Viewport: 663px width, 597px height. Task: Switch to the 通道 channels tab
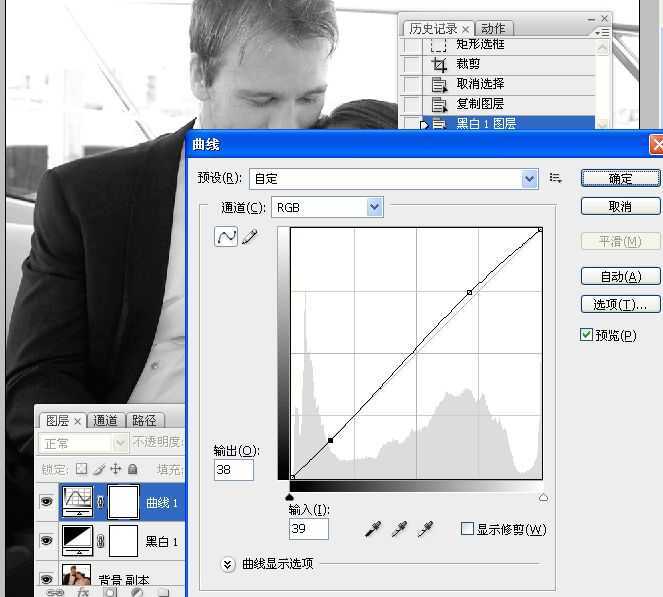click(x=104, y=420)
